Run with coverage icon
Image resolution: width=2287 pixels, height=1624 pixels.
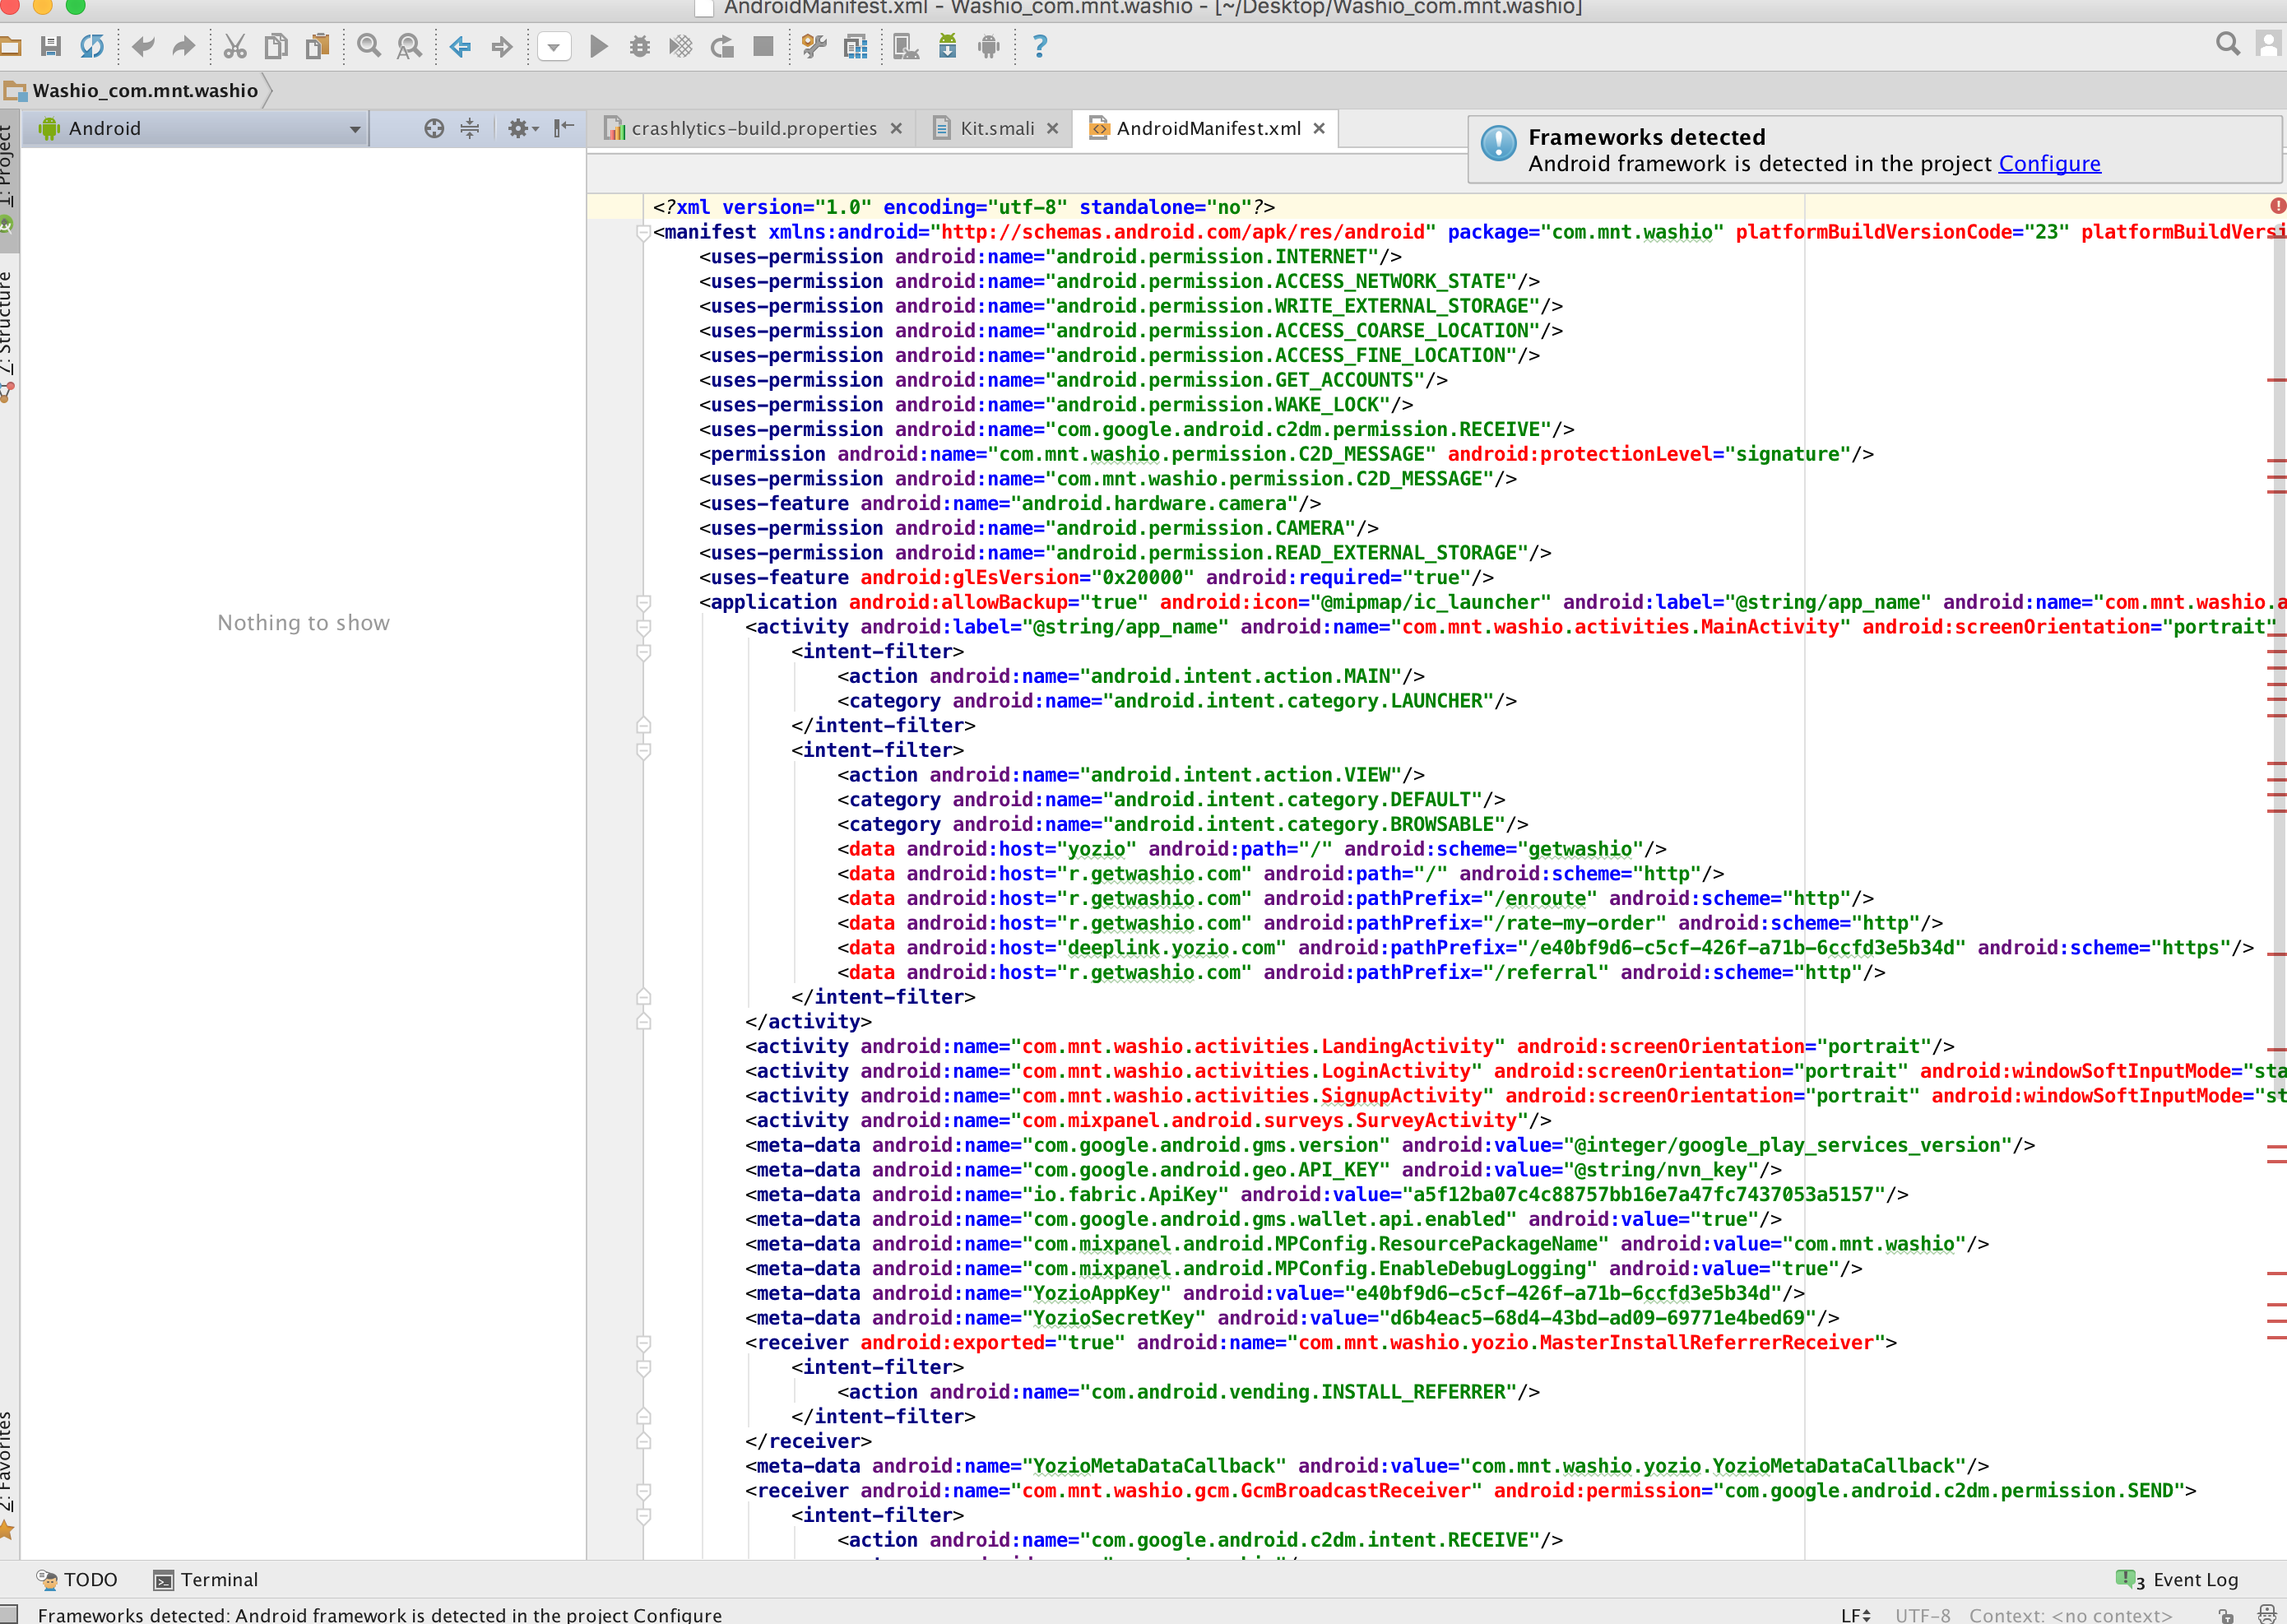[x=680, y=46]
